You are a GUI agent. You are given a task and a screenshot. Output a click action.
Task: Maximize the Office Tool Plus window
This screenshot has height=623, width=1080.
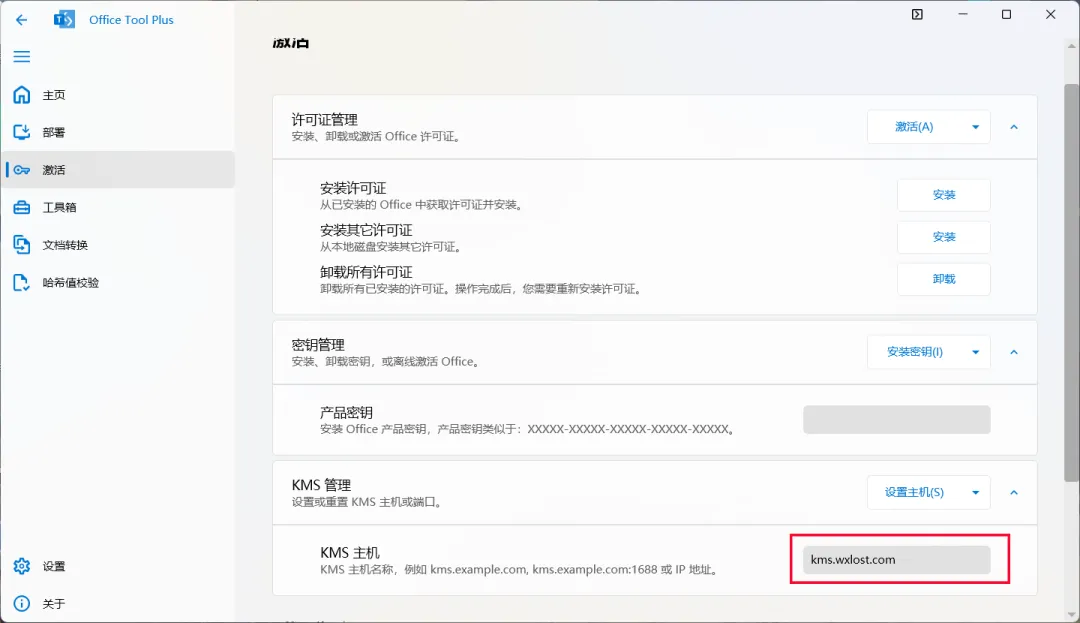pyautogui.click(x=1006, y=14)
